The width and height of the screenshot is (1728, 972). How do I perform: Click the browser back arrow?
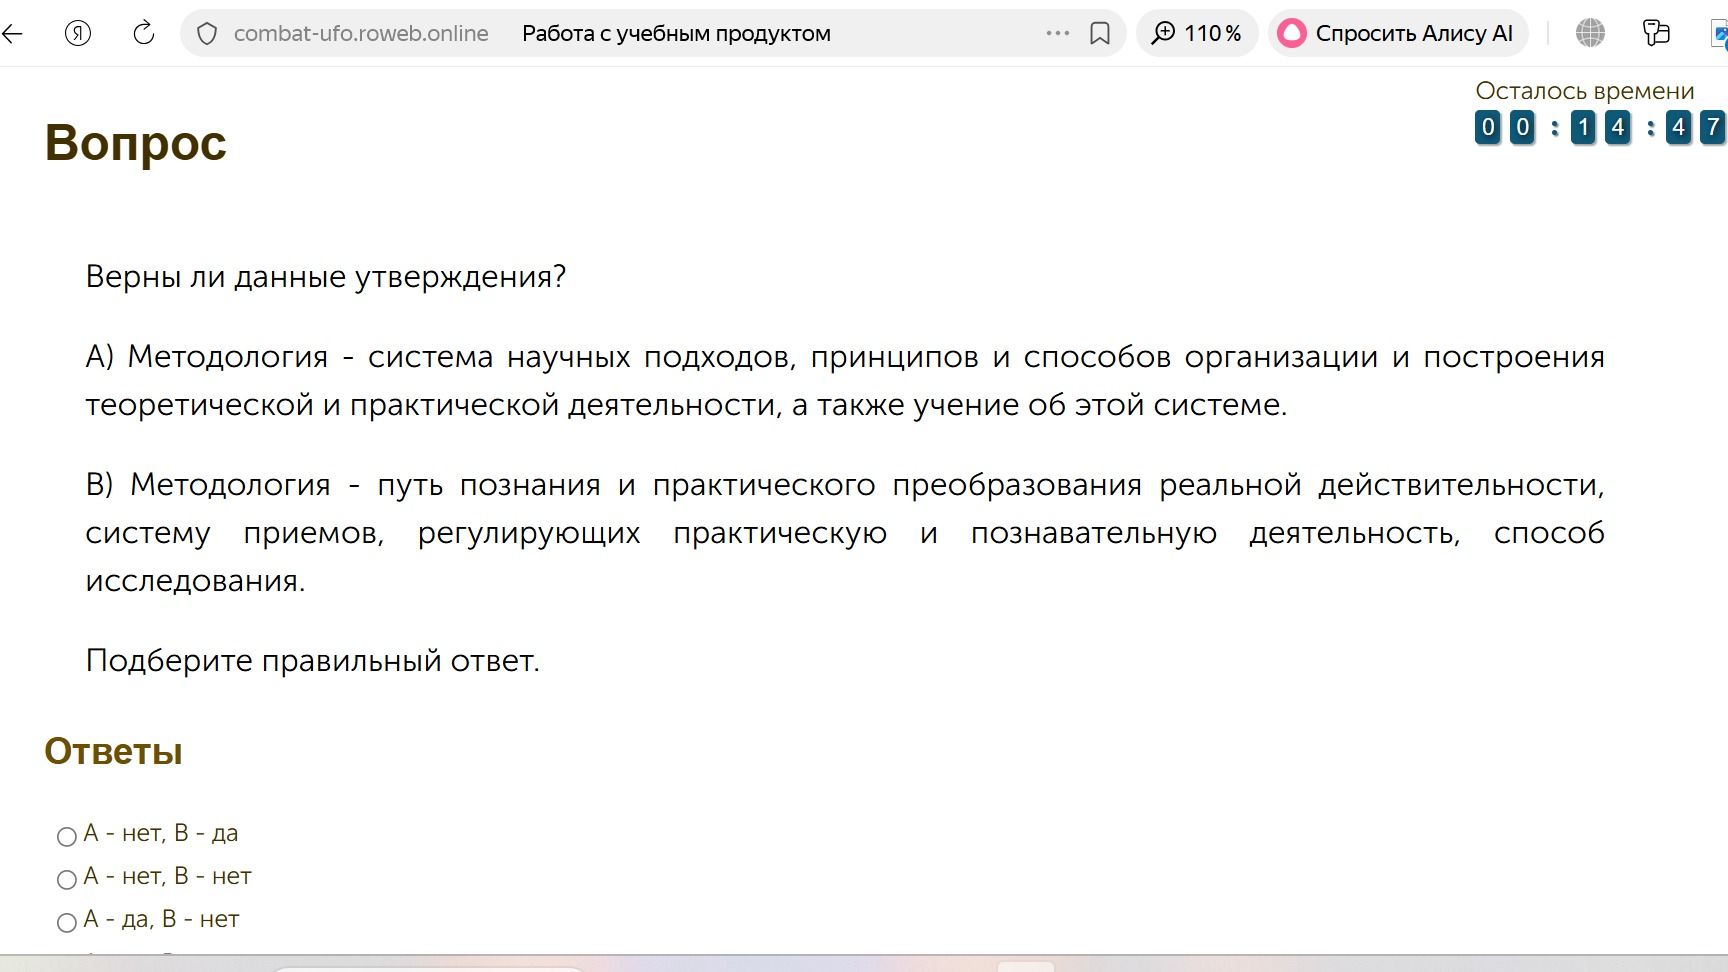pos(12,33)
